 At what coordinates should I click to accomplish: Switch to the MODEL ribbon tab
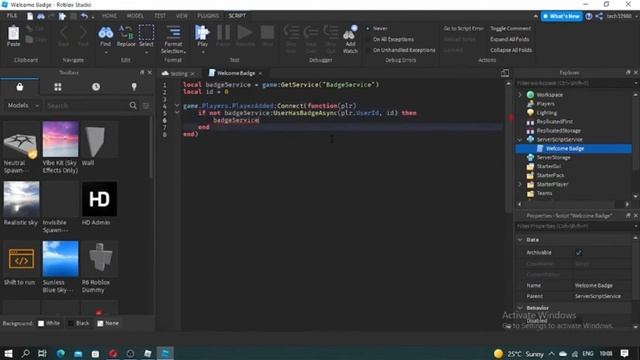(x=135, y=16)
